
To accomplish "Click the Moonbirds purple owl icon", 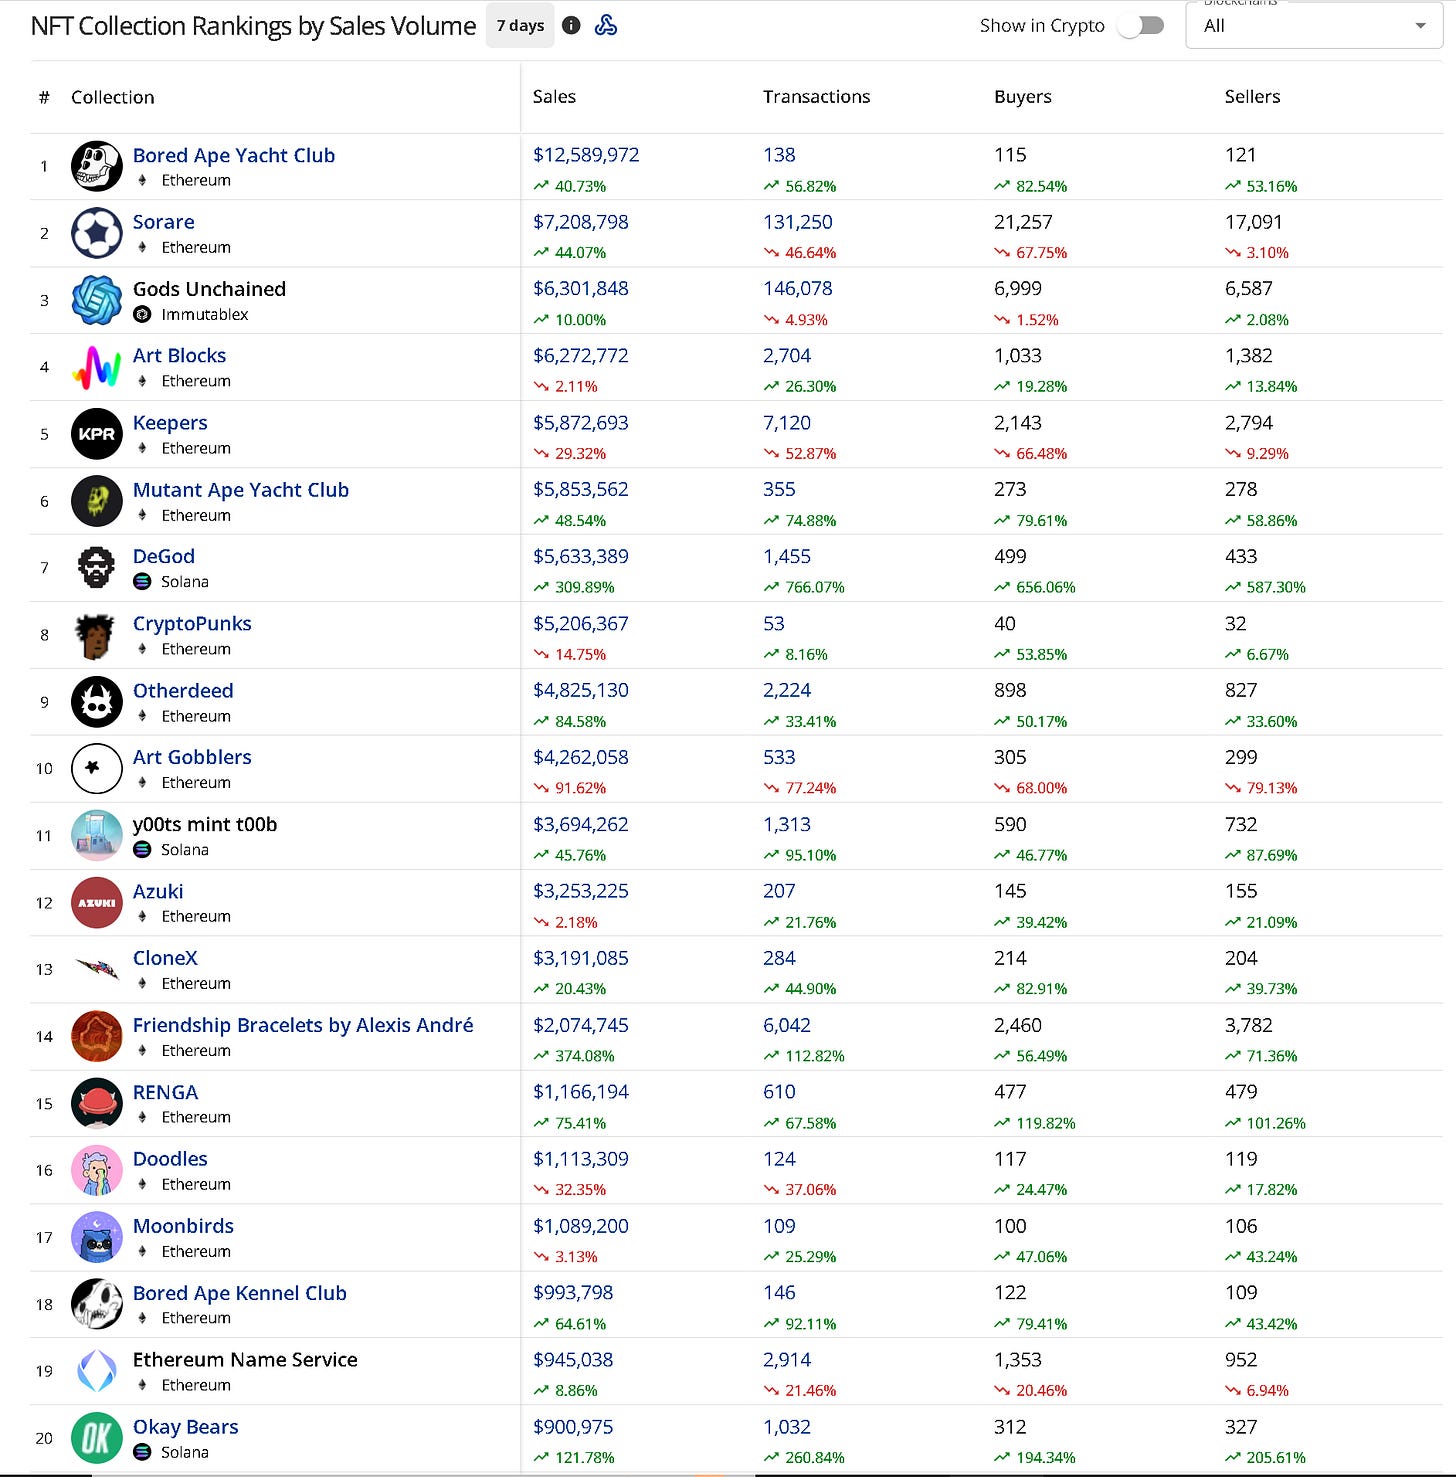I will pos(97,1237).
